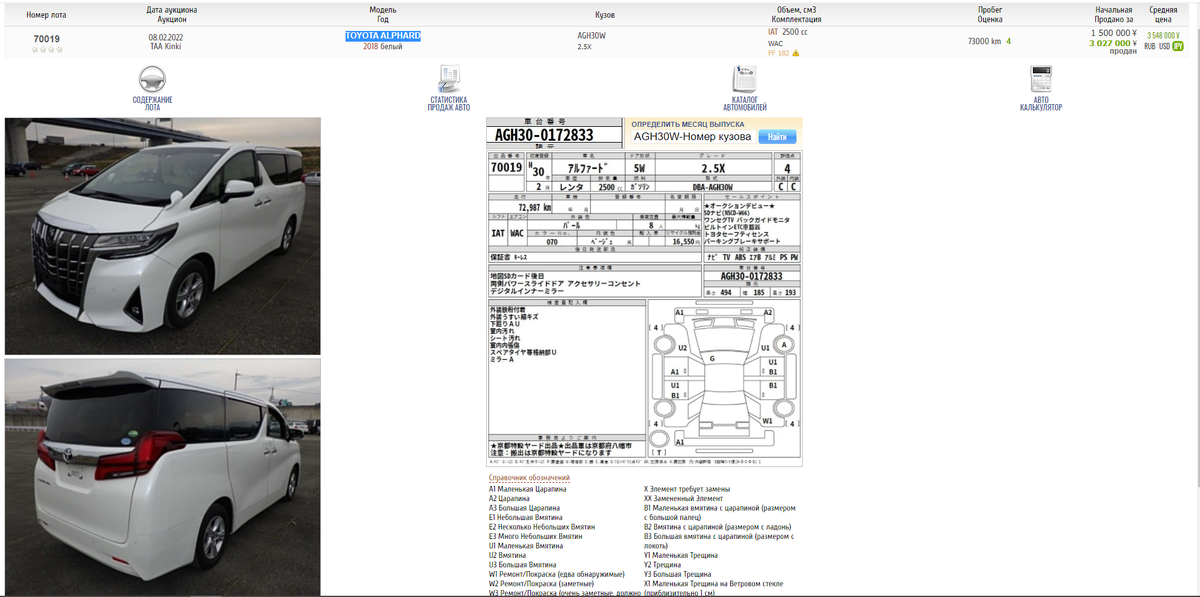Click the XX Замененный Элемент legend entry
Image resolution: width=1200 pixels, height=597 pixels.
tap(684, 498)
